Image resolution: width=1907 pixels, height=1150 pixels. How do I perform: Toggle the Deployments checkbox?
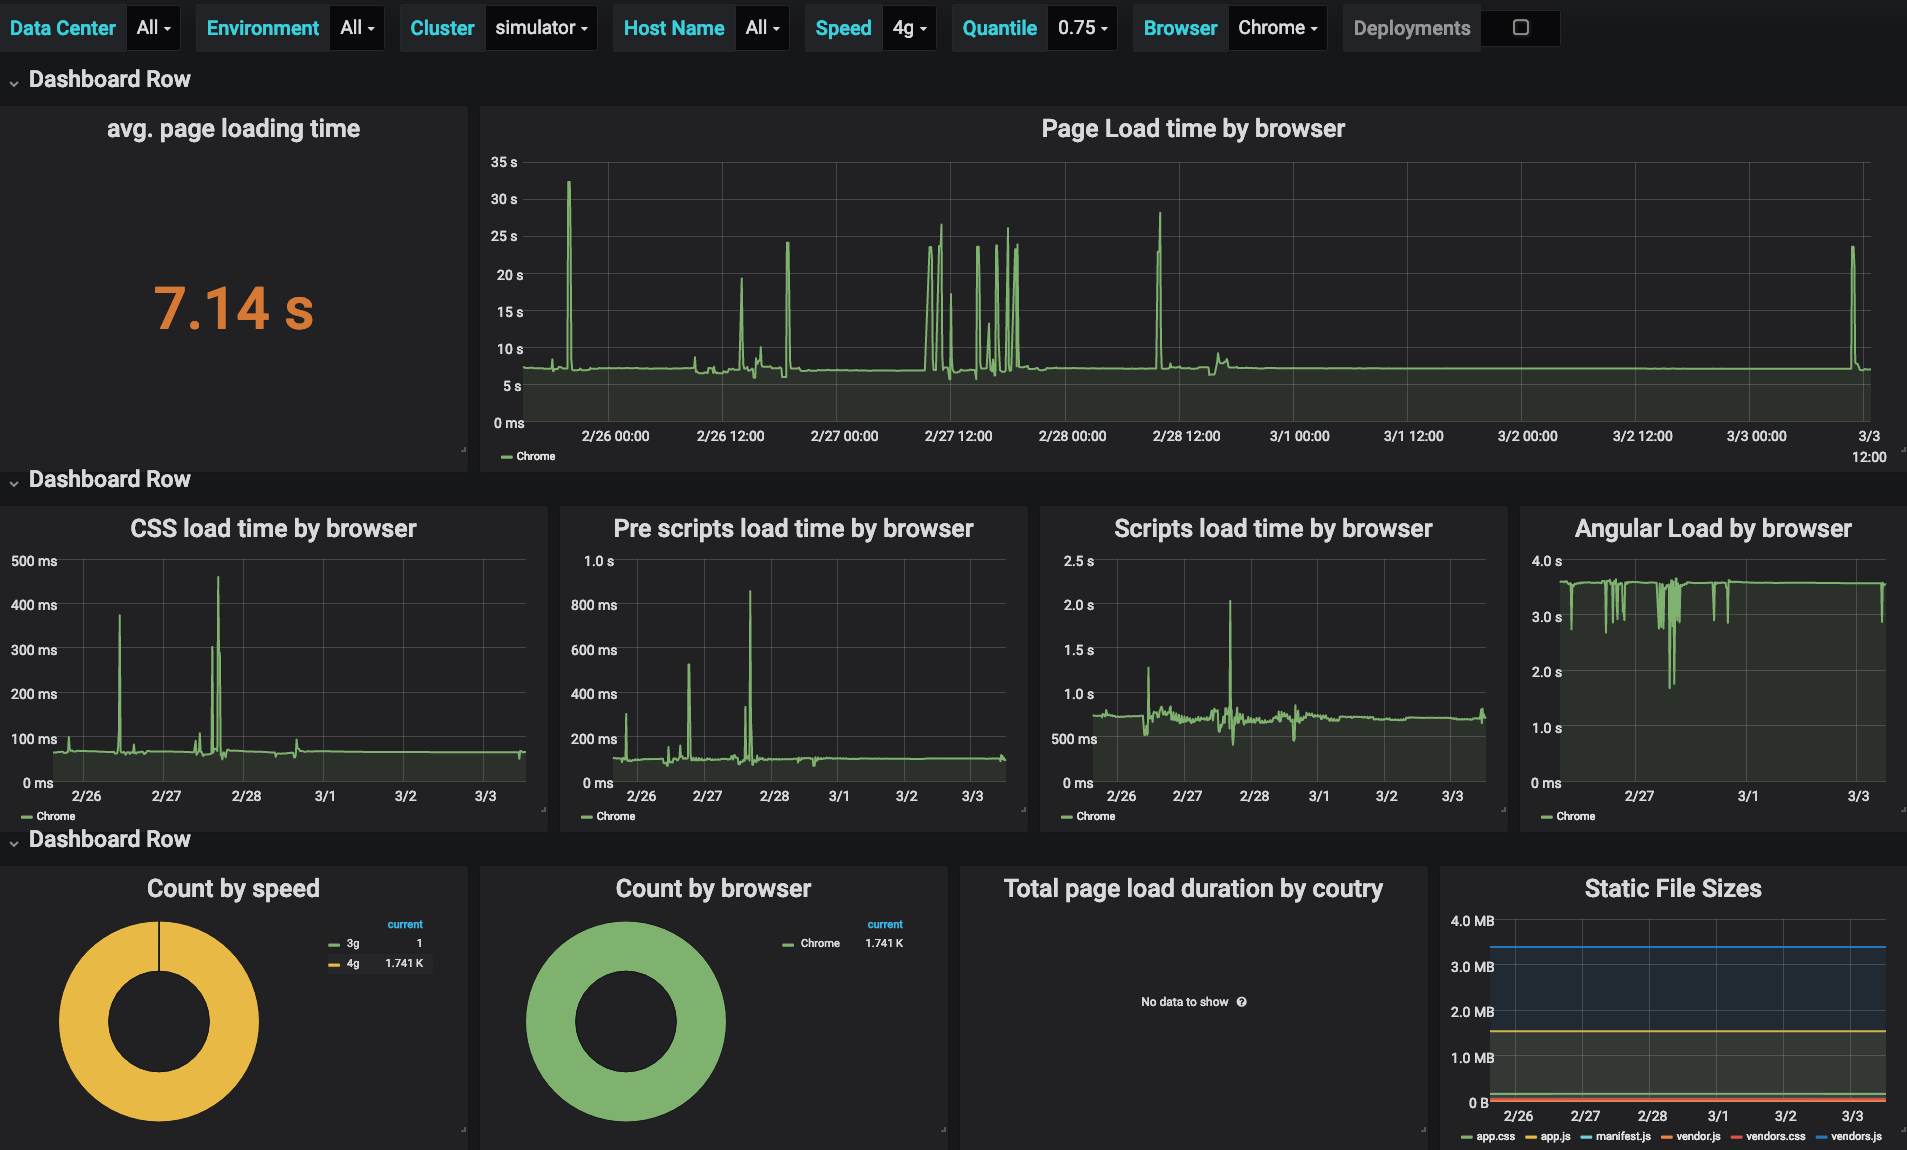(x=1521, y=28)
